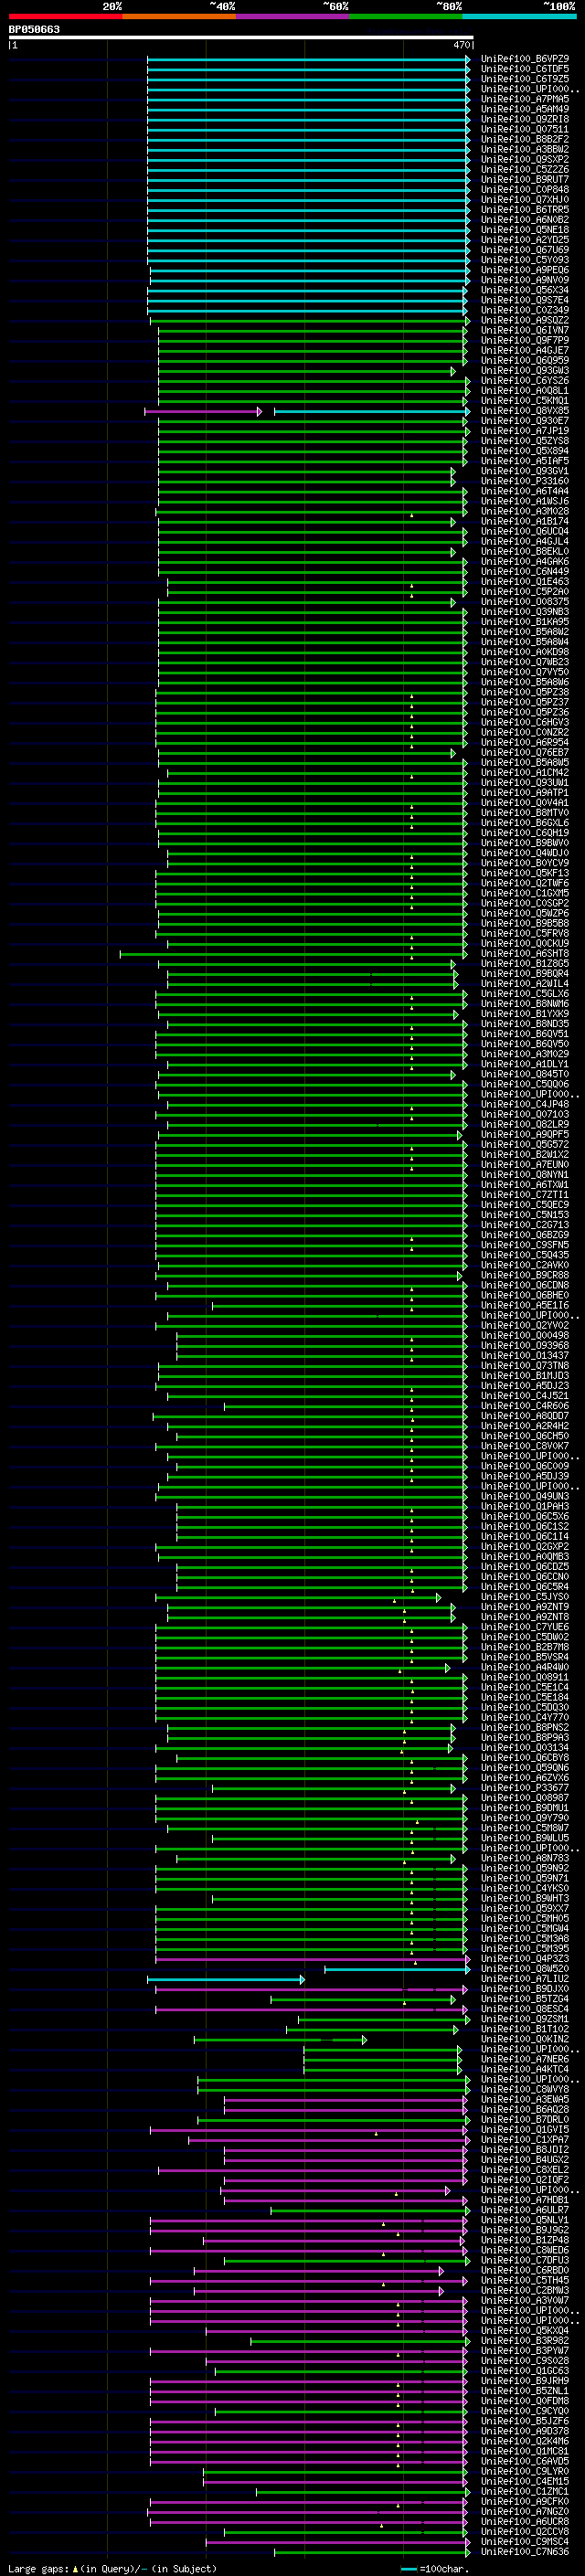Select the UniRef100_Q7XHJ0 label
The width and height of the screenshot is (585, 2576).
pos(524,199)
